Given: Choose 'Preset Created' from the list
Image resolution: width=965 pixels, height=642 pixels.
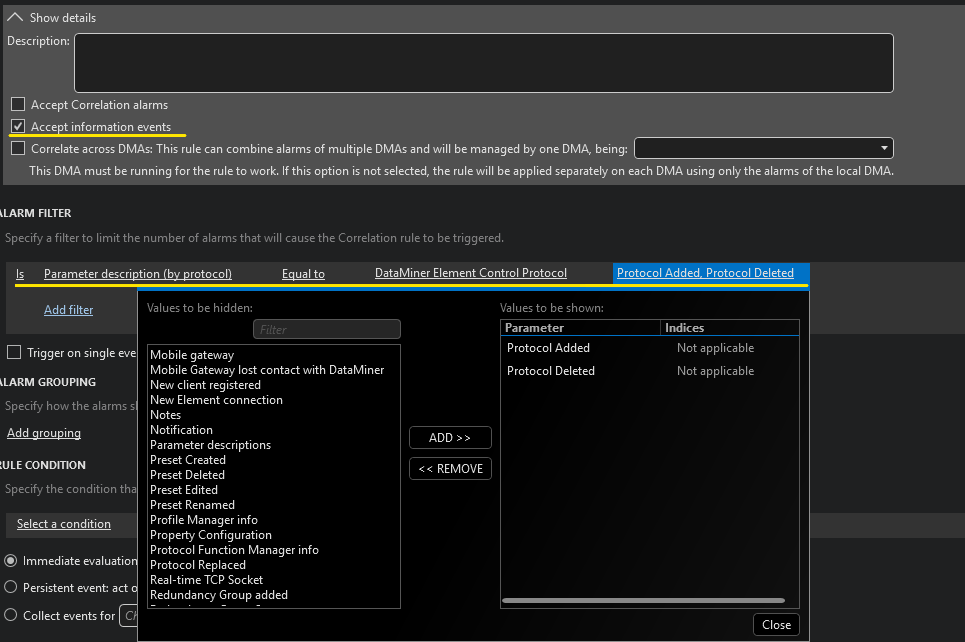Looking at the screenshot, I should tap(188, 460).
